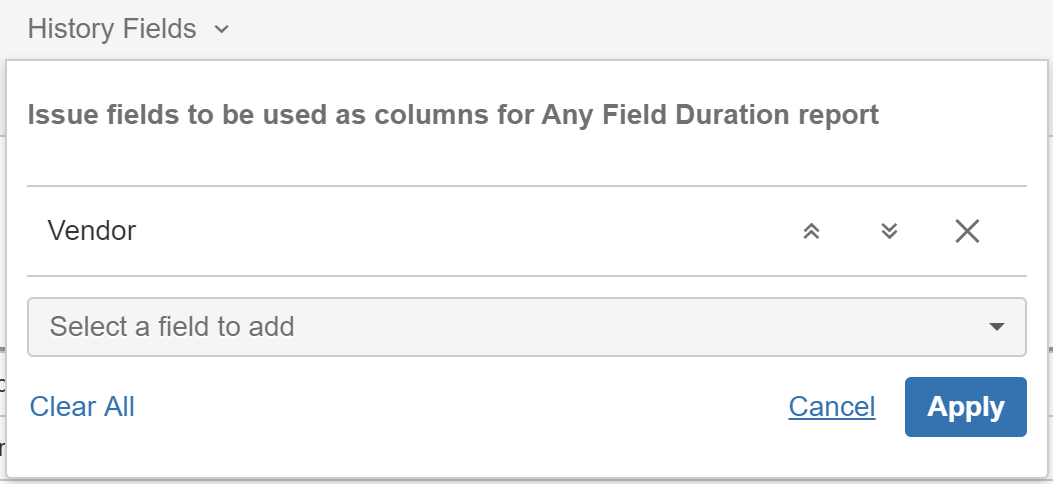Click the Clear All link
Screen dimensions: 1053x484
[82, 406]
